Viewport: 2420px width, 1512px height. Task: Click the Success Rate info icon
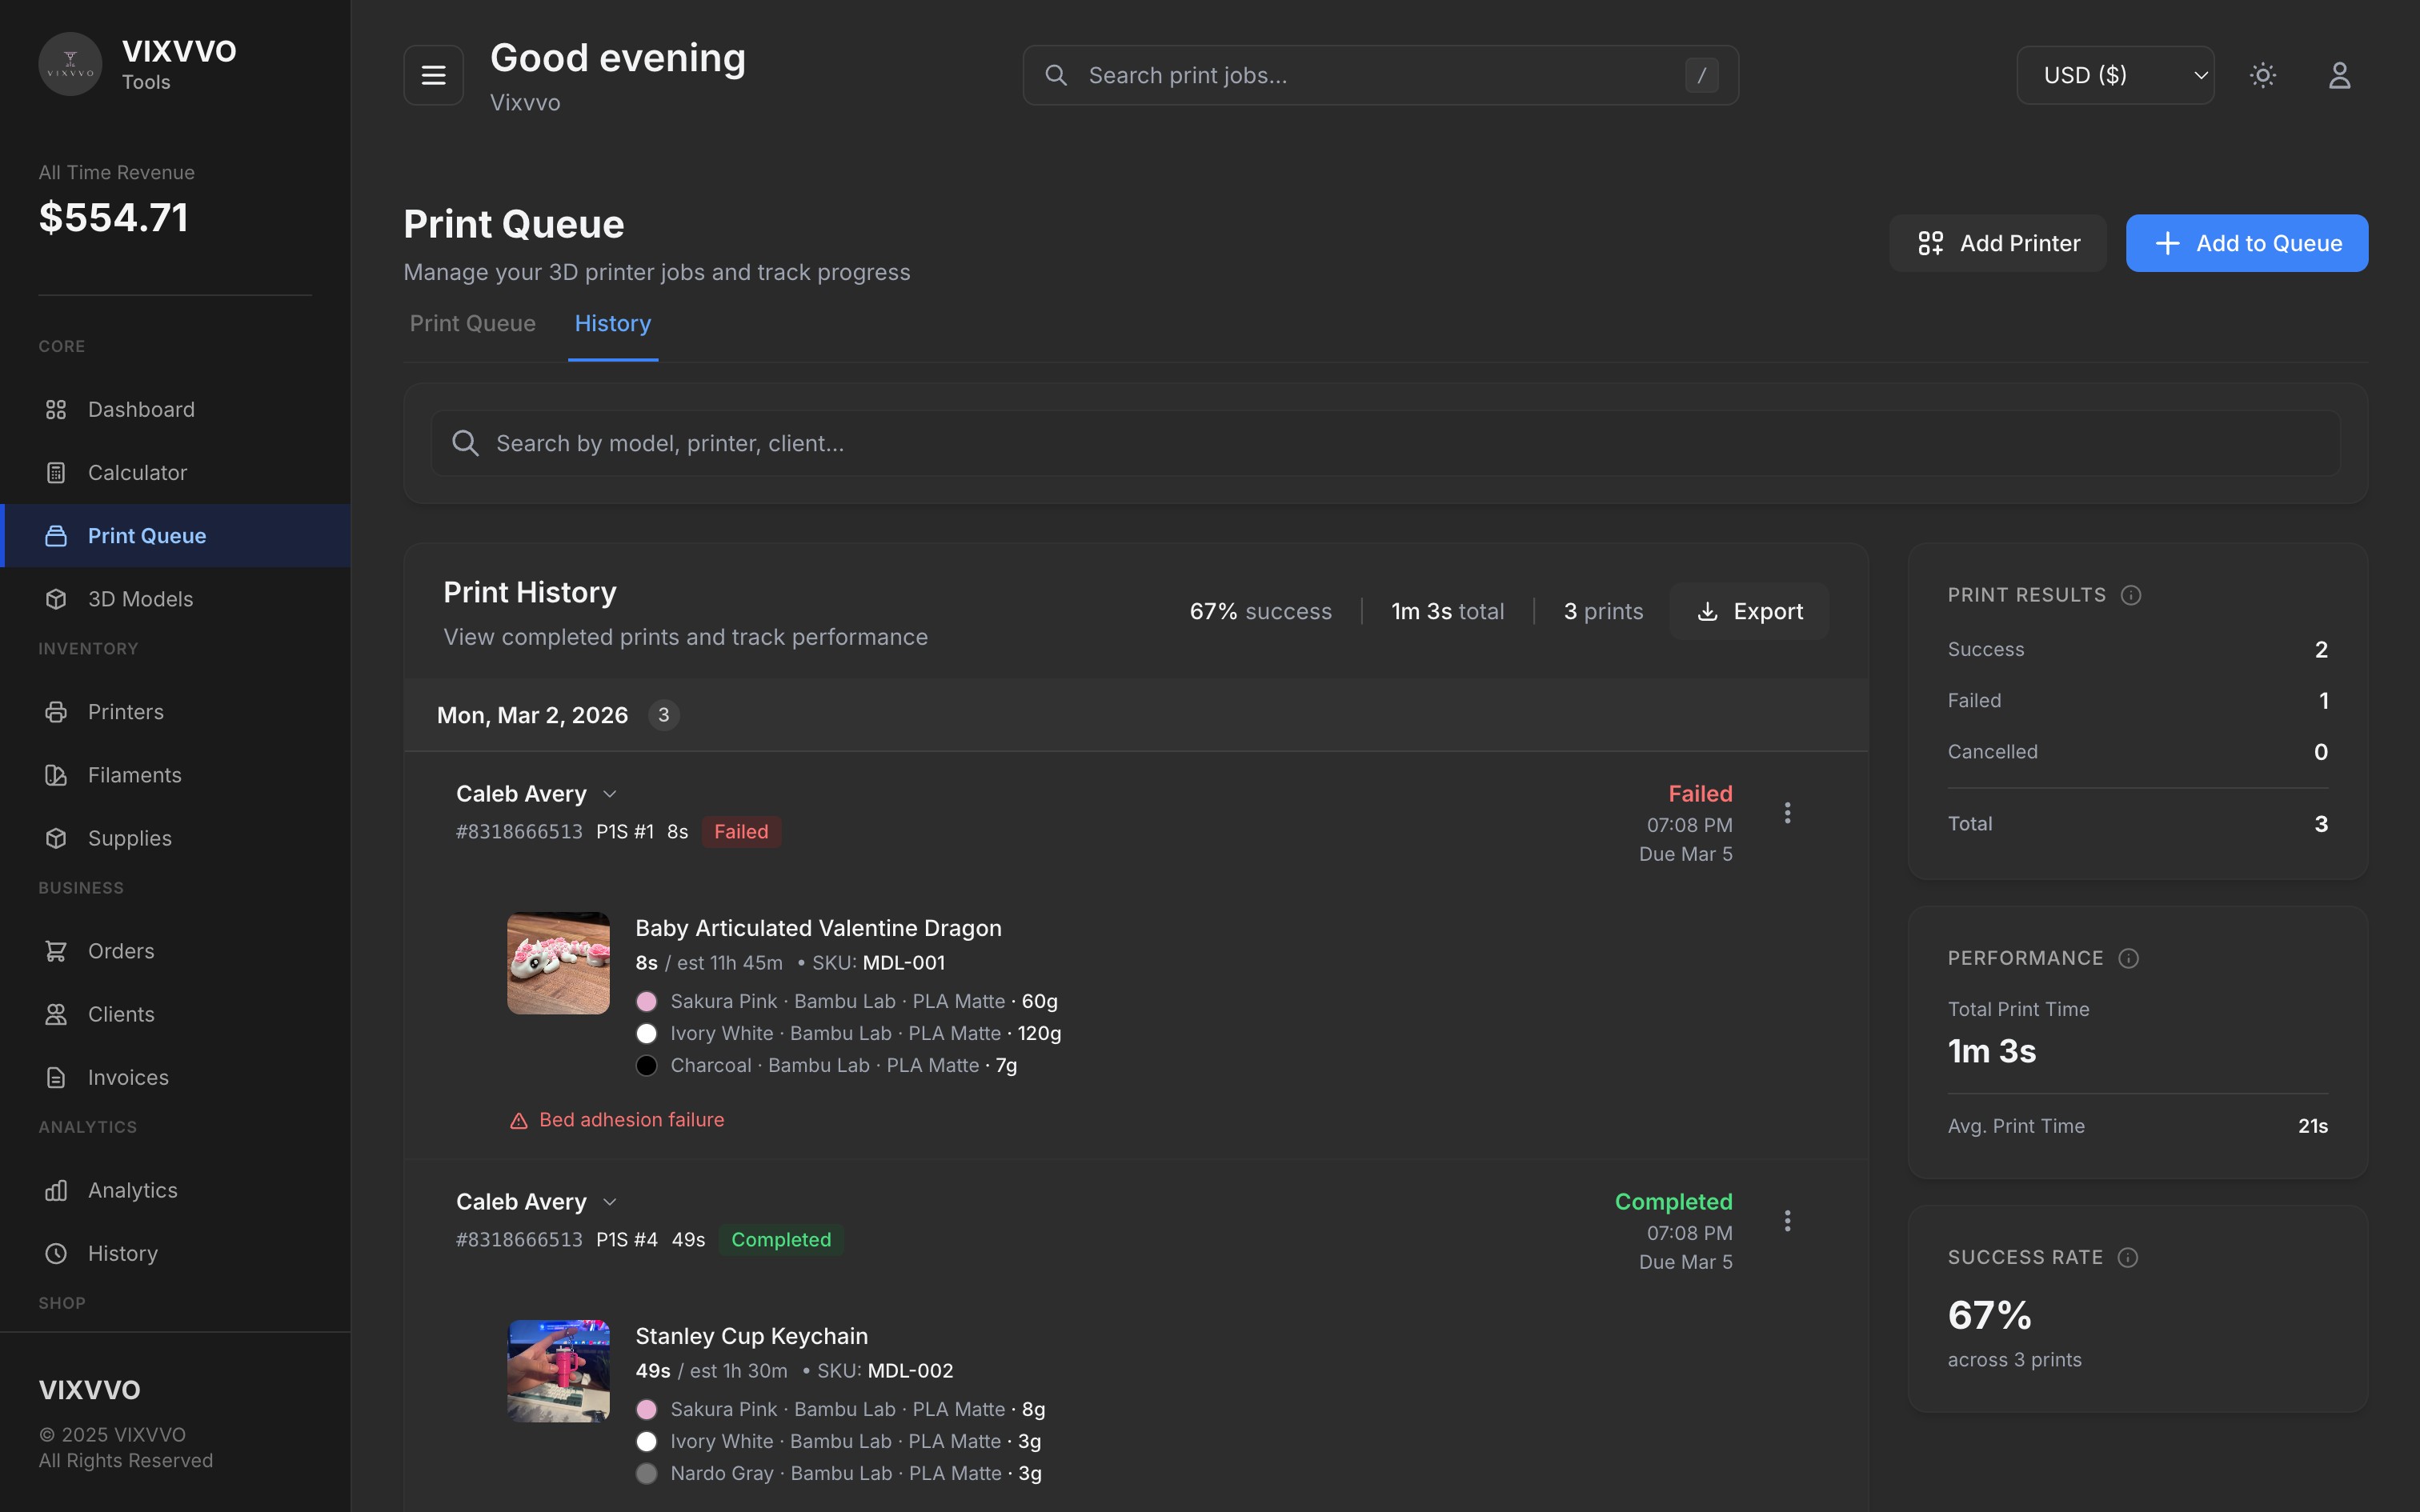2128,1257
